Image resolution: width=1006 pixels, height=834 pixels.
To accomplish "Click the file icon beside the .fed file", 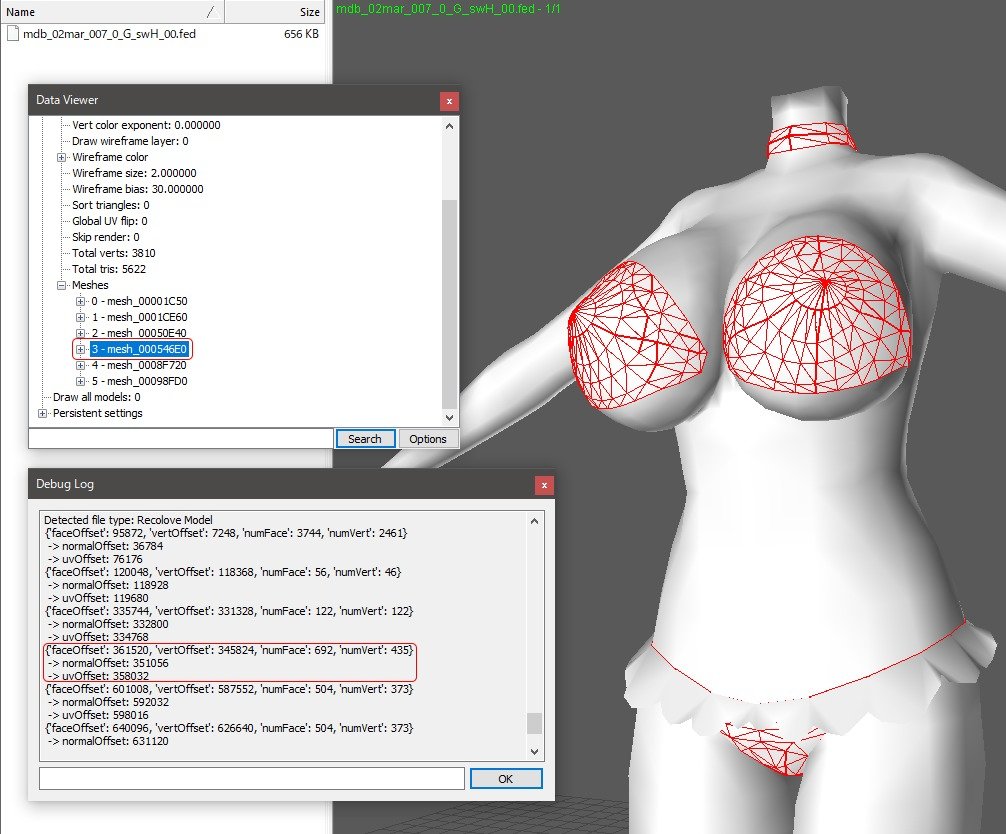I will point(13,33).
